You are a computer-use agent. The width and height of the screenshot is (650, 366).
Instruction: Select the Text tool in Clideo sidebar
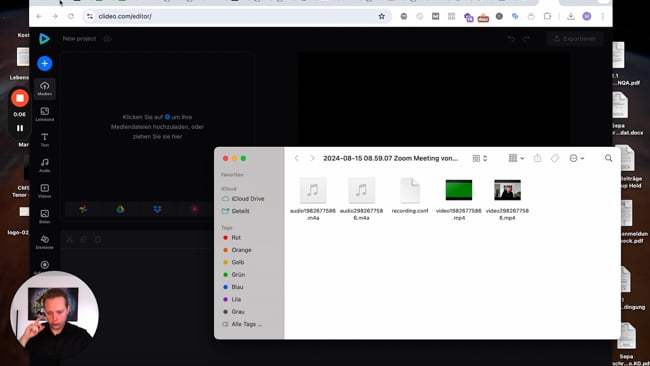coord(45,140)
